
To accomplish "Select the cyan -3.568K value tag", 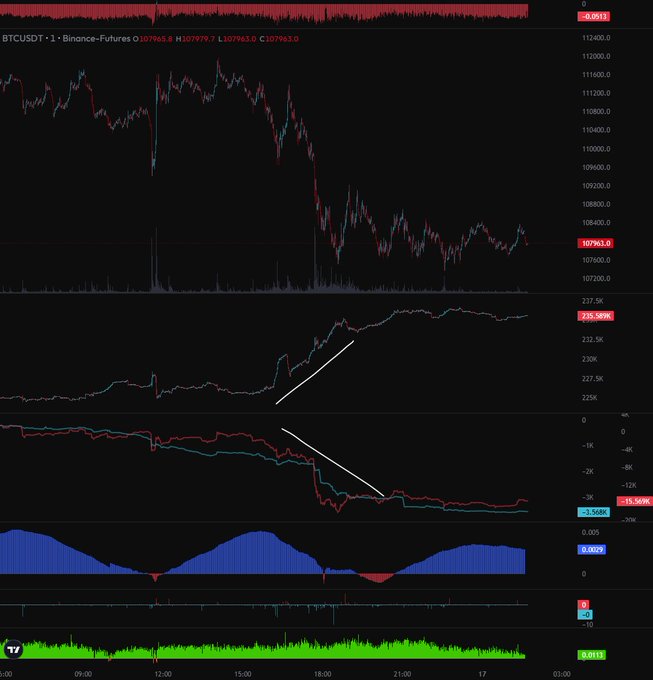I will click(x=595, y=512).
